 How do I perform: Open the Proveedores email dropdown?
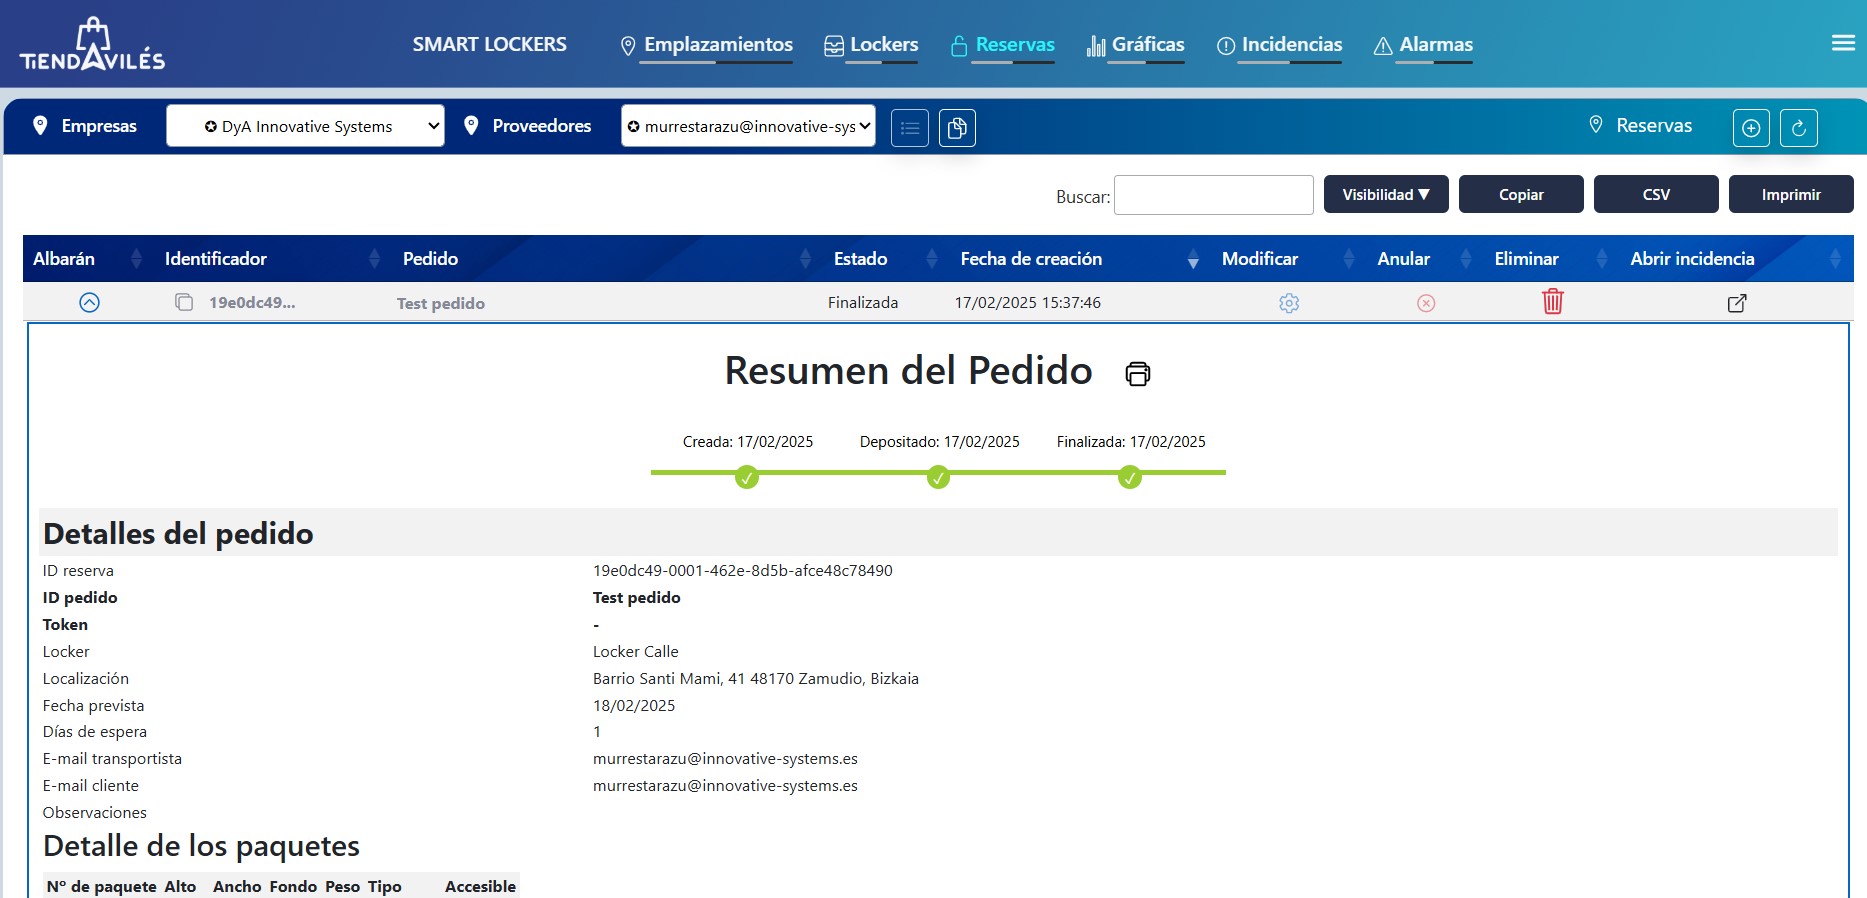748,126
